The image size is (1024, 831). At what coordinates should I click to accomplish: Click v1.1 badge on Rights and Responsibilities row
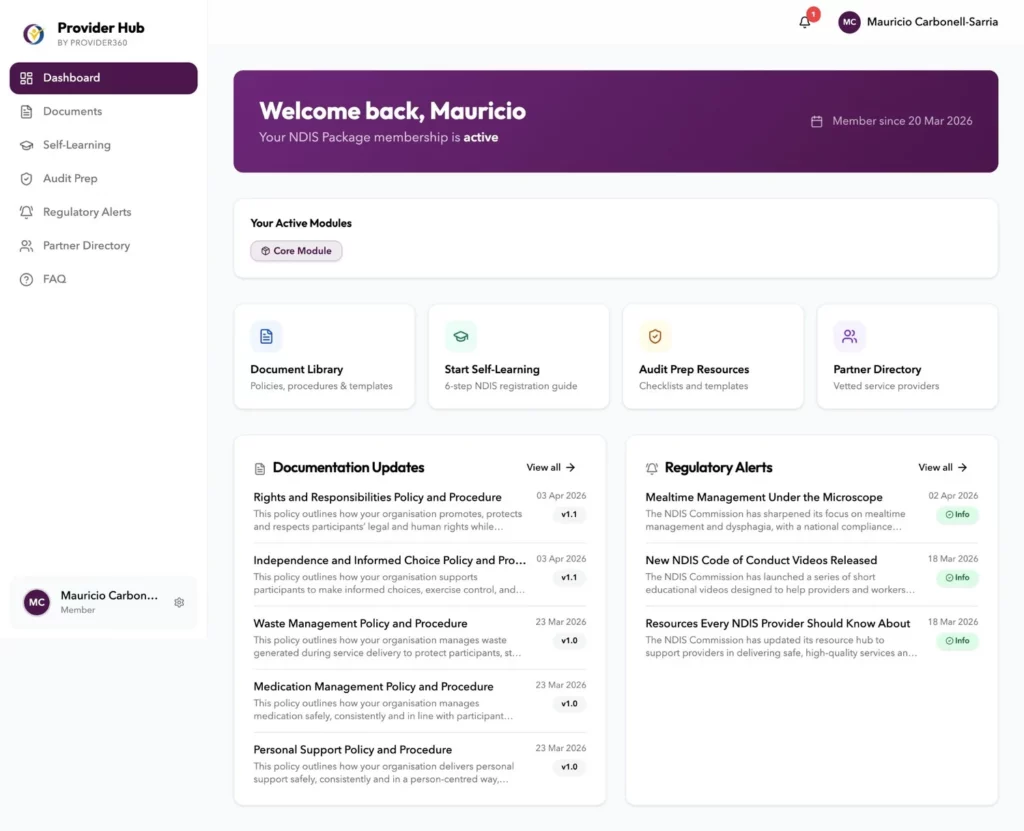tap(569, 515)
